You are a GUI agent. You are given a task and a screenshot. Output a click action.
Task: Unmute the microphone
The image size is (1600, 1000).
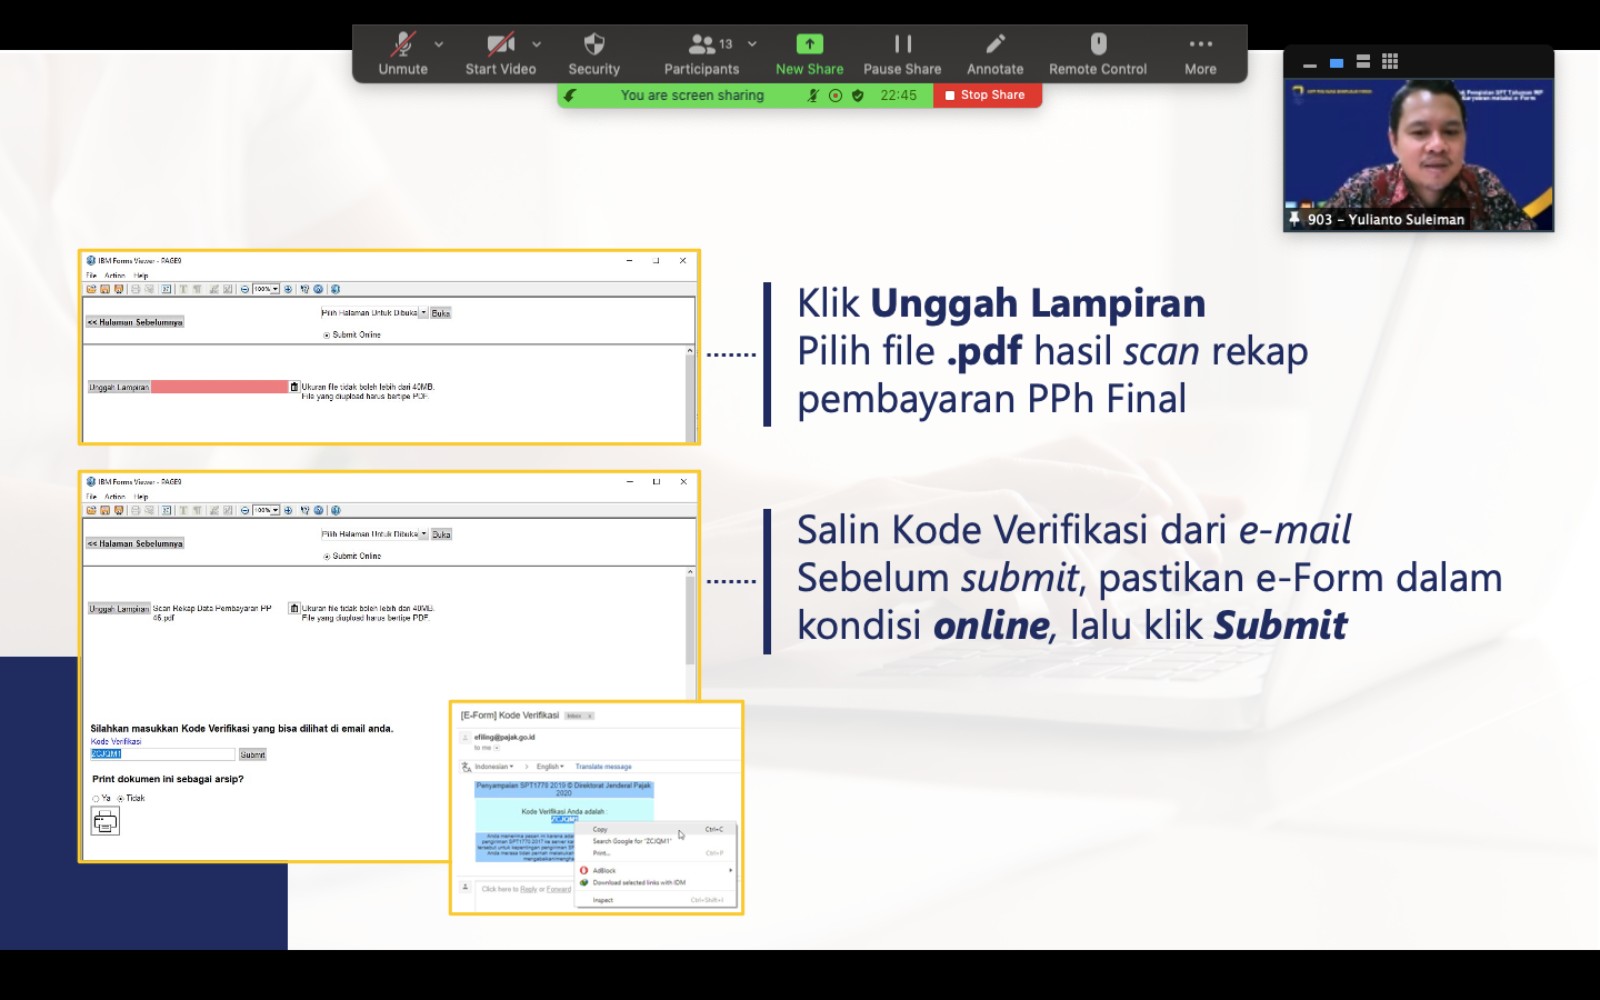click(x=403, y=54)
